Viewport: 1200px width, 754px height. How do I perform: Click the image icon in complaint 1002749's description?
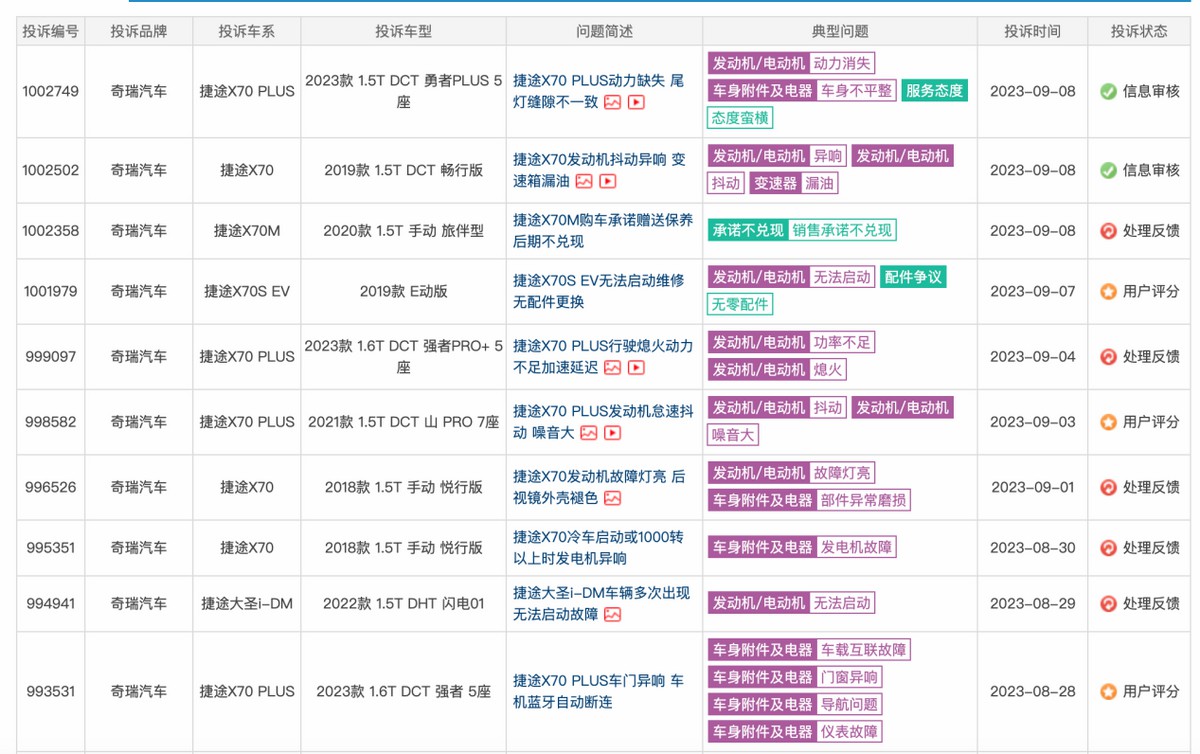[x=612, y=102]
